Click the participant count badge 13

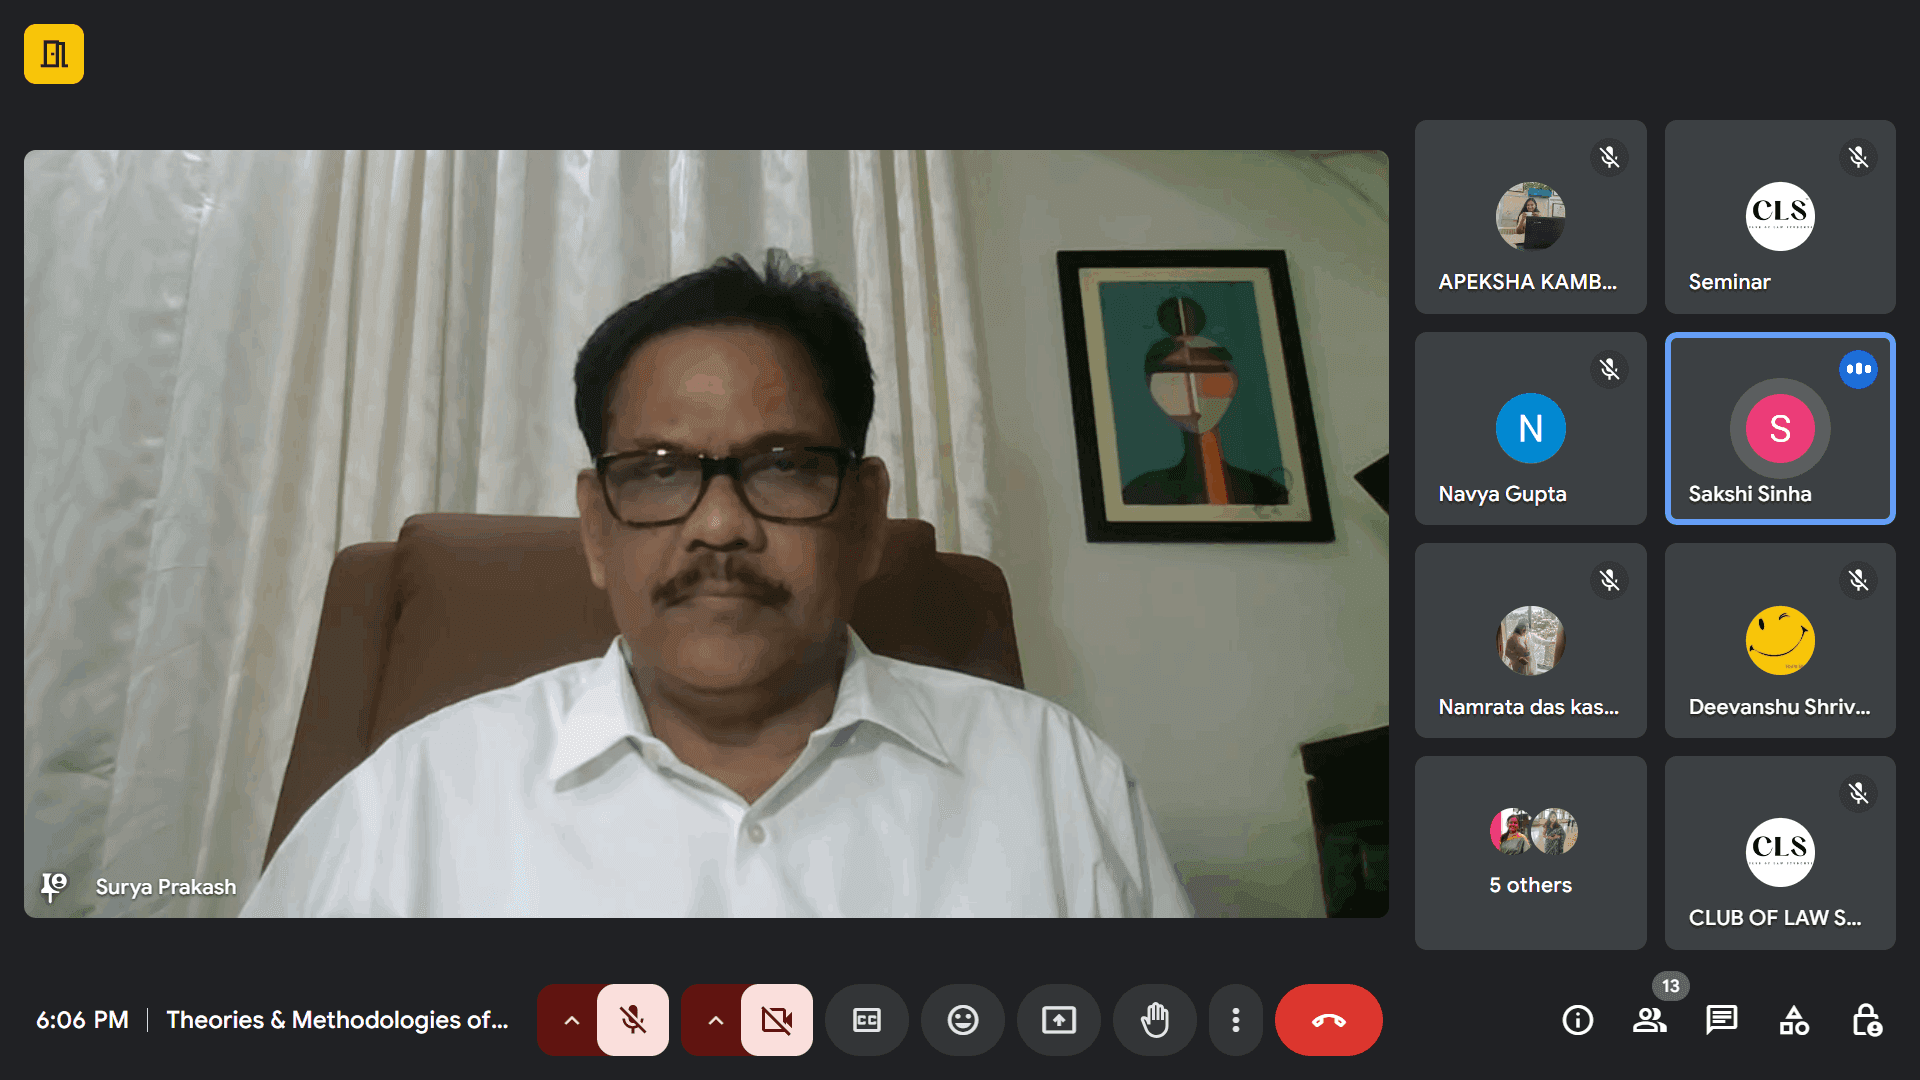pyautogui.click(x=1670, y=986)
